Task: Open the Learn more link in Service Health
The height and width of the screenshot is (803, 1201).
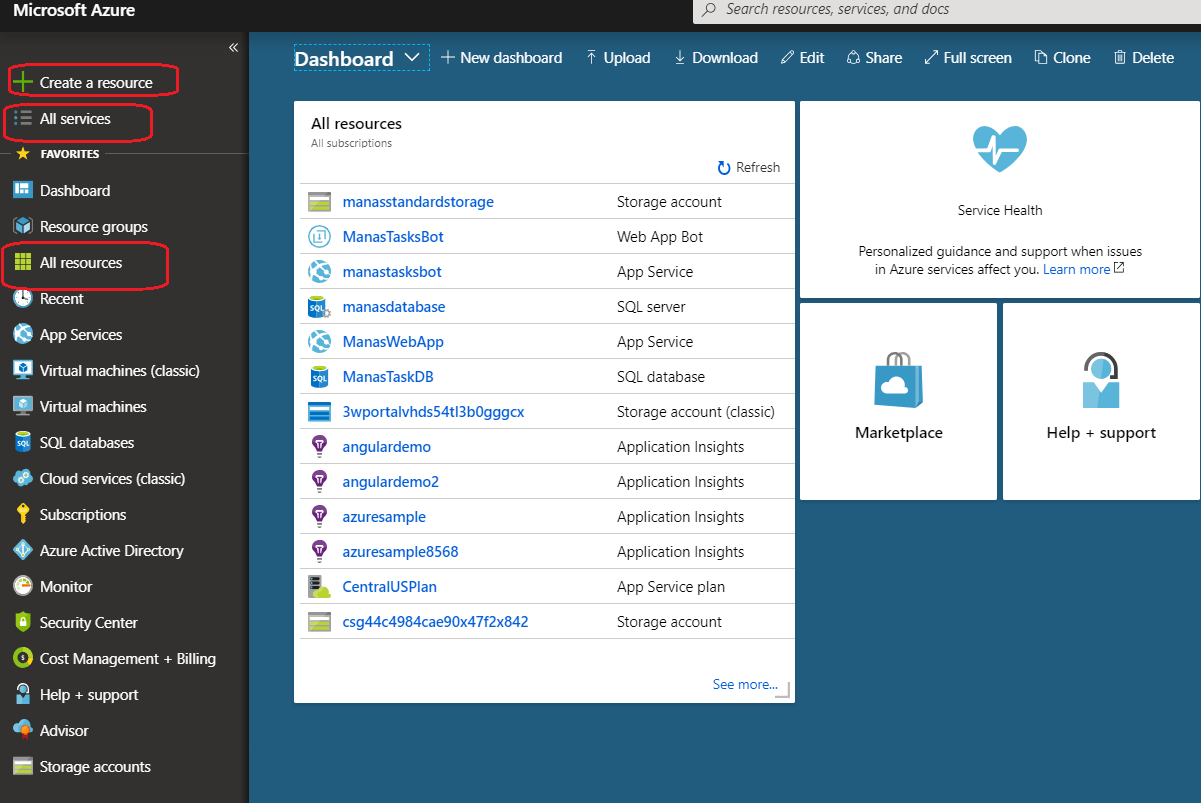Action: tap(1084, 269)
